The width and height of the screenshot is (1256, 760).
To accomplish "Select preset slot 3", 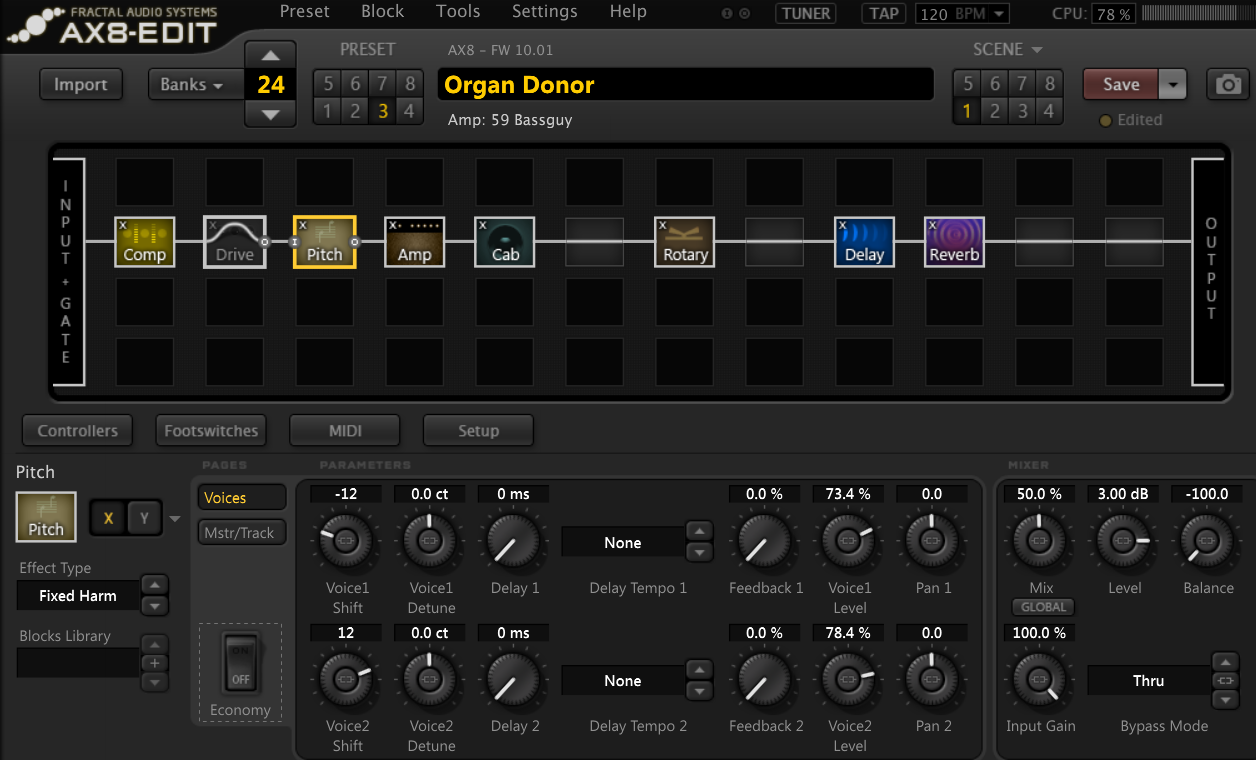I will (x=381, y=111).
